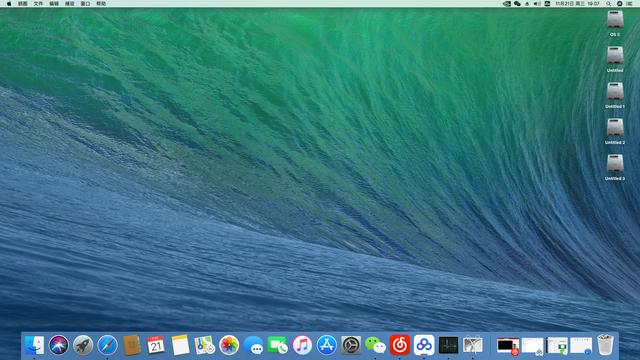Launch FaceTime green camera icon
The height and width of the screenshot is (360, 640).
point(278,345)
